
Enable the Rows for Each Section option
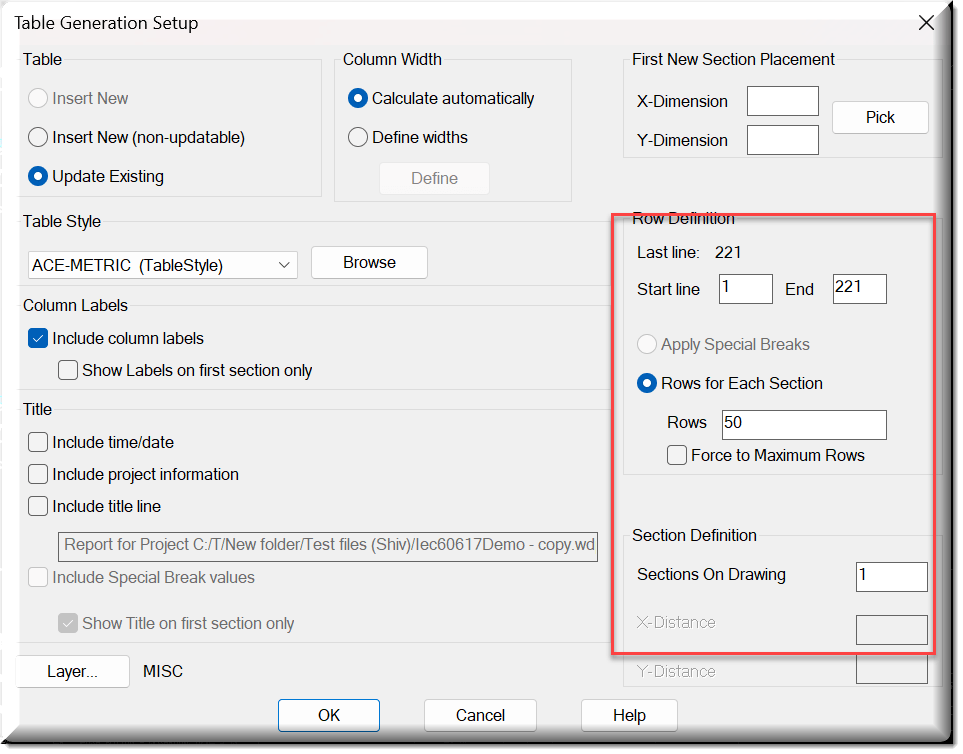(x=648, y=384)
